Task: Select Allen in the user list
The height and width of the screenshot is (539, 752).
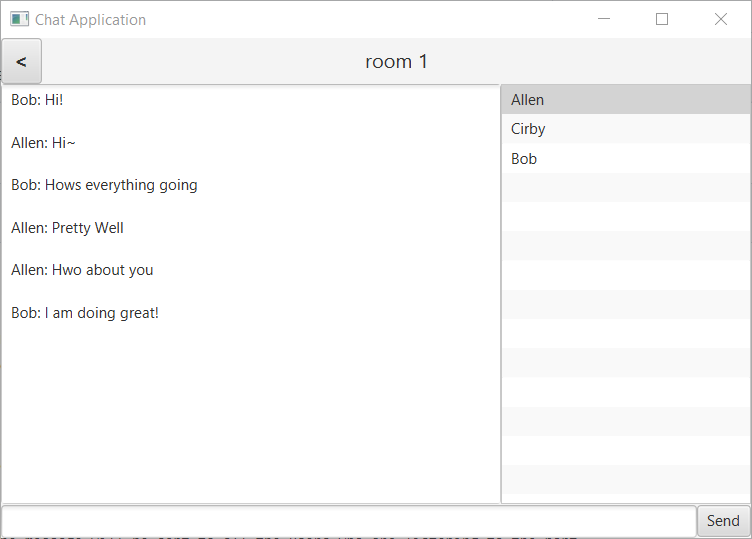Action: point(625,100)
